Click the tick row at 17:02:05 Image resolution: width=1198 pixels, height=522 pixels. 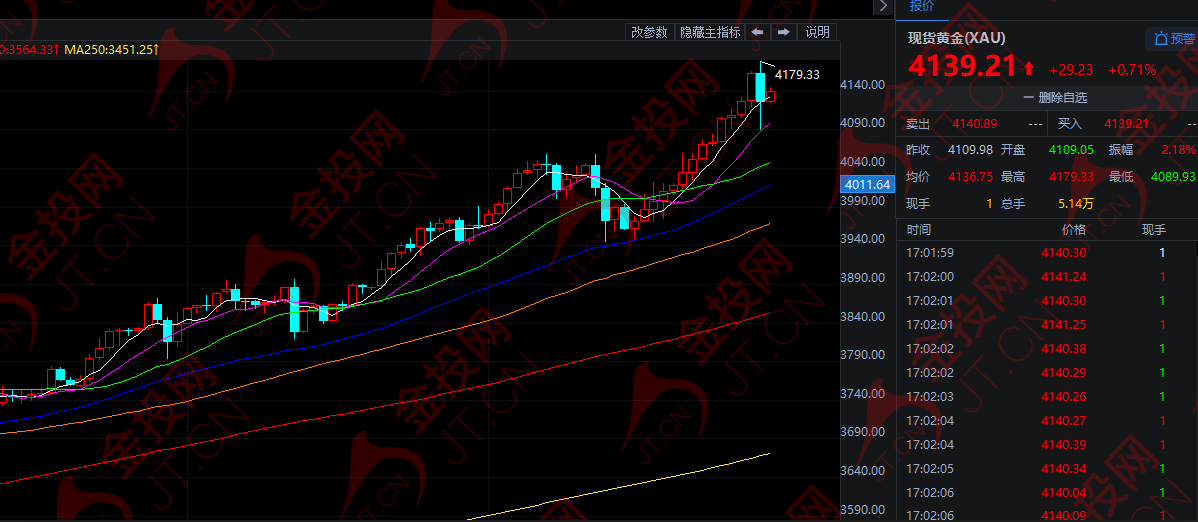coord(1047,469)
